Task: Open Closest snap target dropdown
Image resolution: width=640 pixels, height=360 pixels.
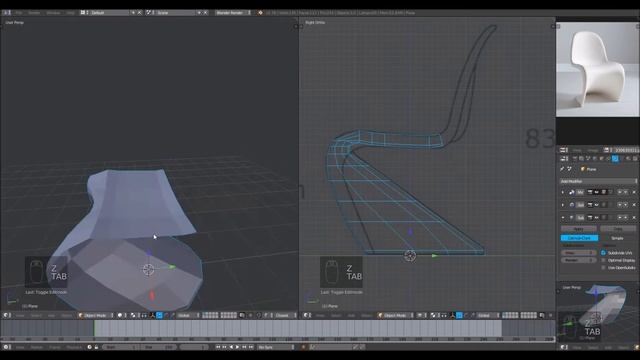Action: (286, 315)
